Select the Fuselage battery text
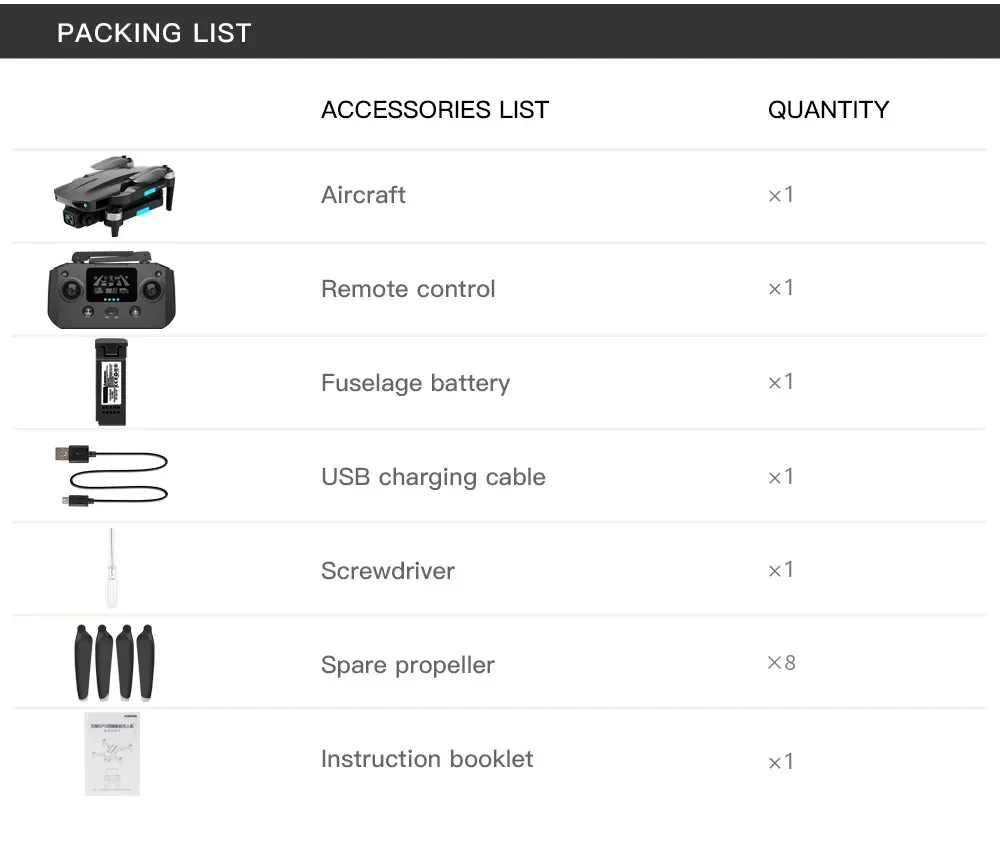 (x=415, y=383)
